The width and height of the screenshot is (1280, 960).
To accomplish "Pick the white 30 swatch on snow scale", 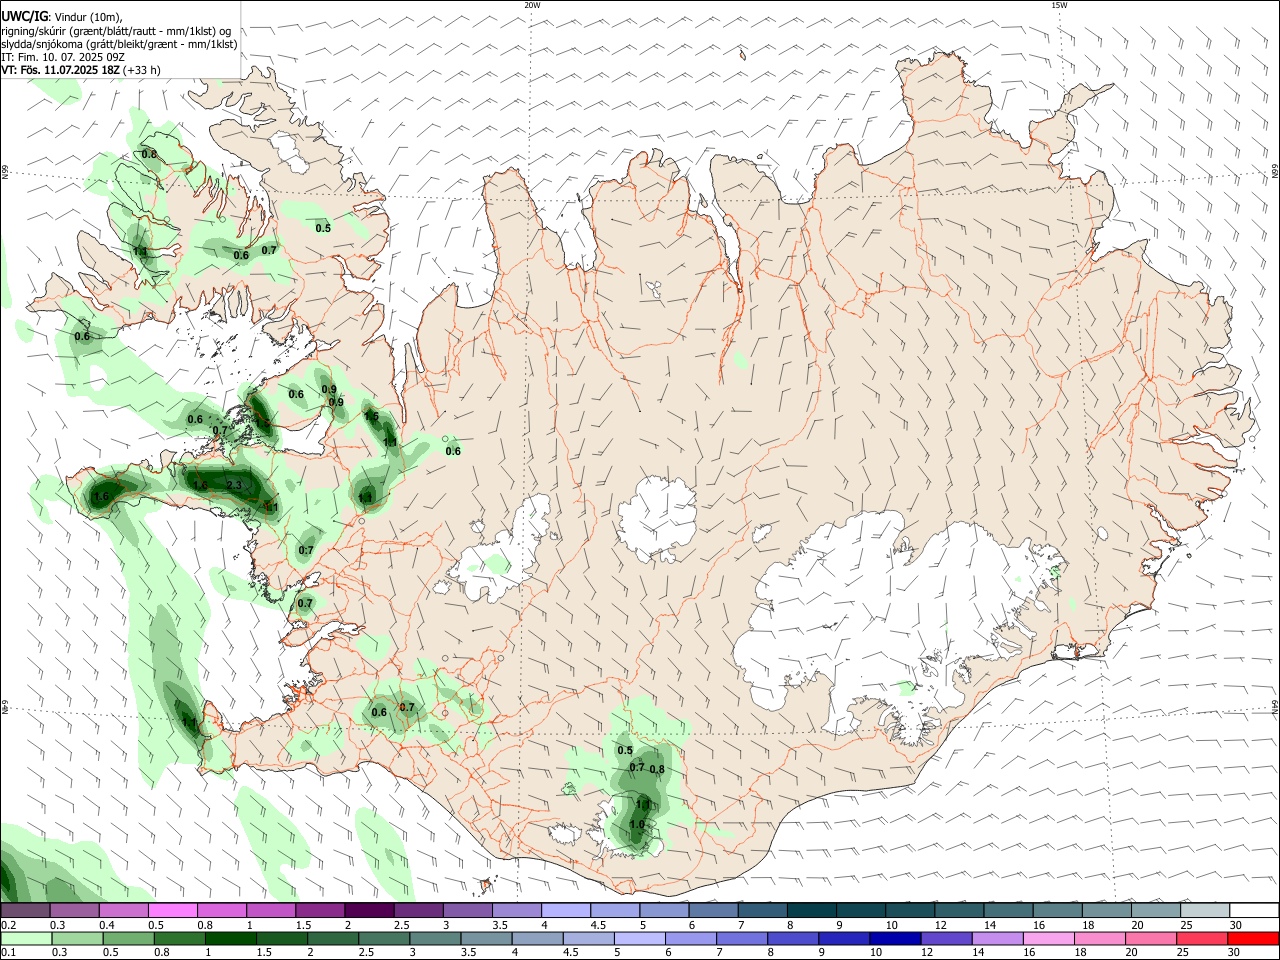I will coord(1254,910).
